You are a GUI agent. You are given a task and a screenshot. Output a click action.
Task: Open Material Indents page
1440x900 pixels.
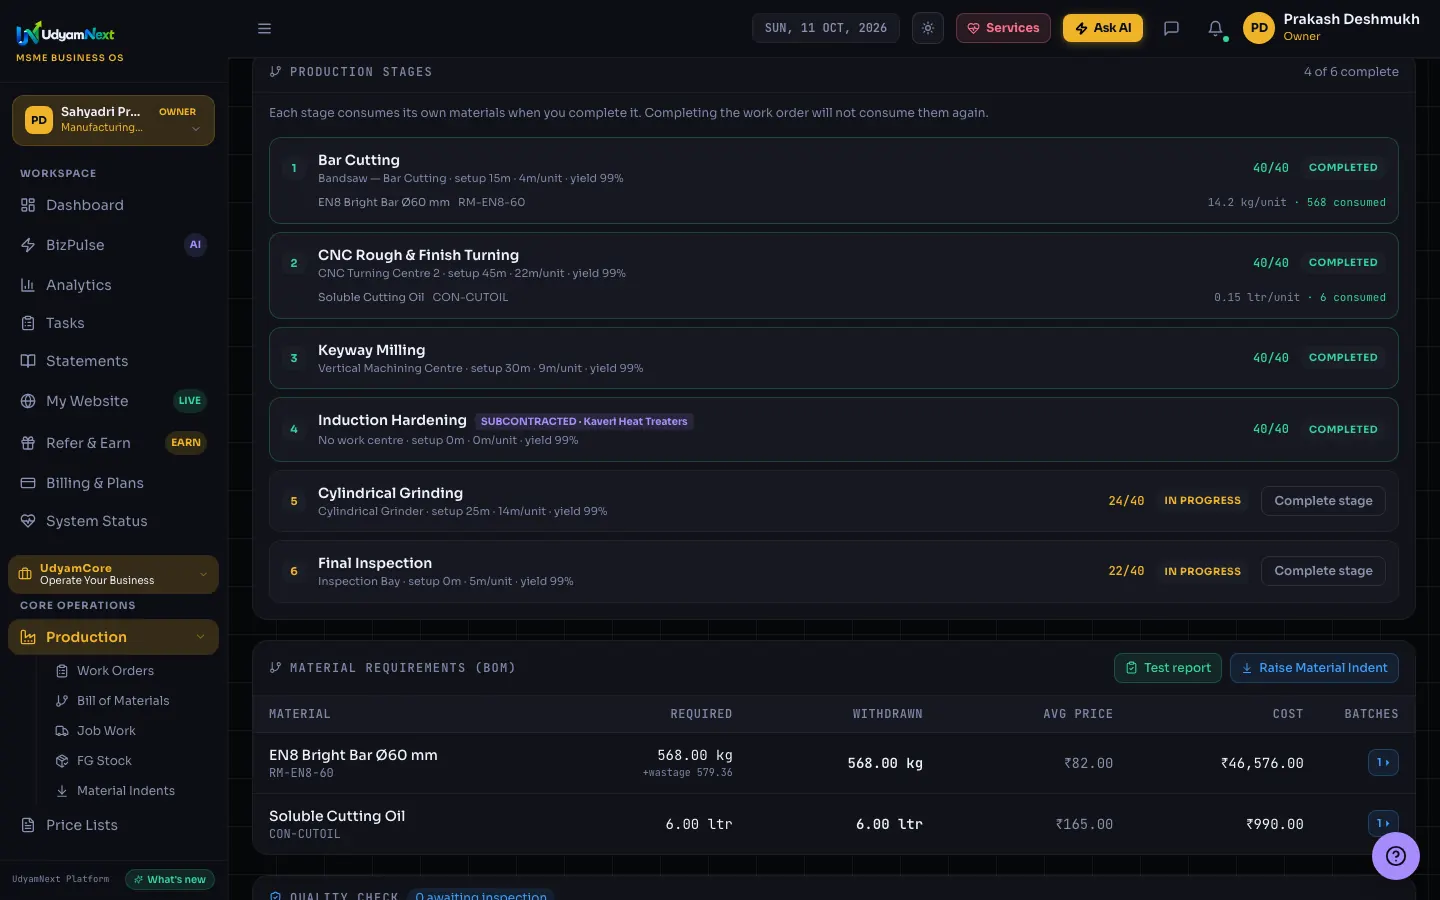coord(126,791)
